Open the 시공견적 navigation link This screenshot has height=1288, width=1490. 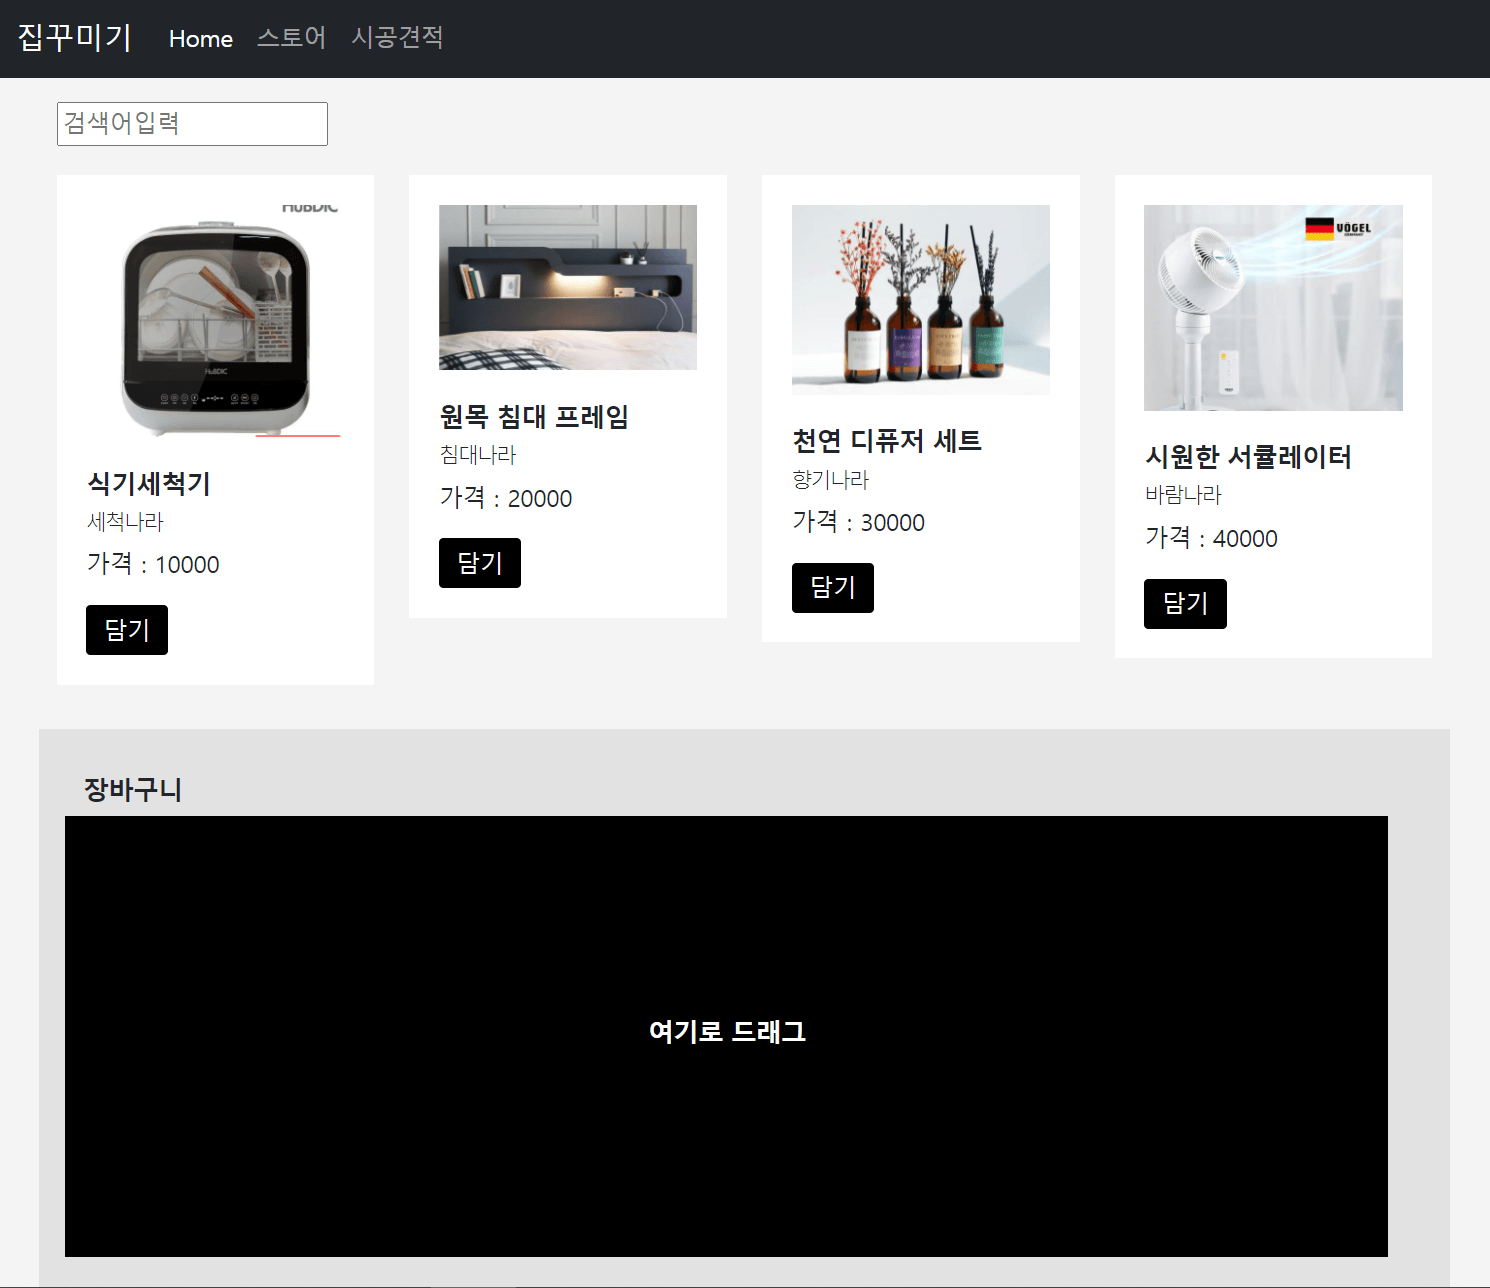[x=397, y=38]
